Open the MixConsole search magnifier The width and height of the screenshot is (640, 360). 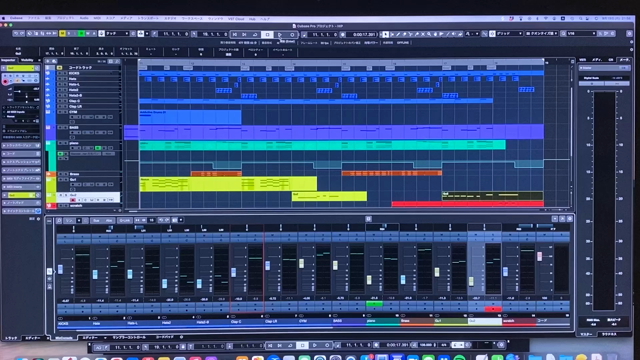point(59,220)
